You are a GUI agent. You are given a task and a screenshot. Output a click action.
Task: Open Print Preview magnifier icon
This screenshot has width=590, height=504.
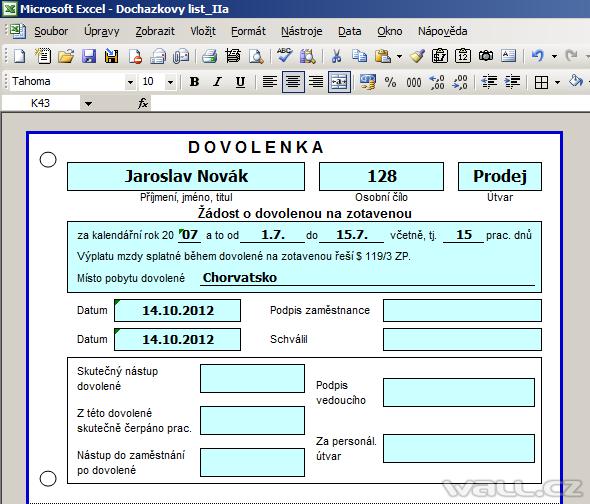coord(256,56)
